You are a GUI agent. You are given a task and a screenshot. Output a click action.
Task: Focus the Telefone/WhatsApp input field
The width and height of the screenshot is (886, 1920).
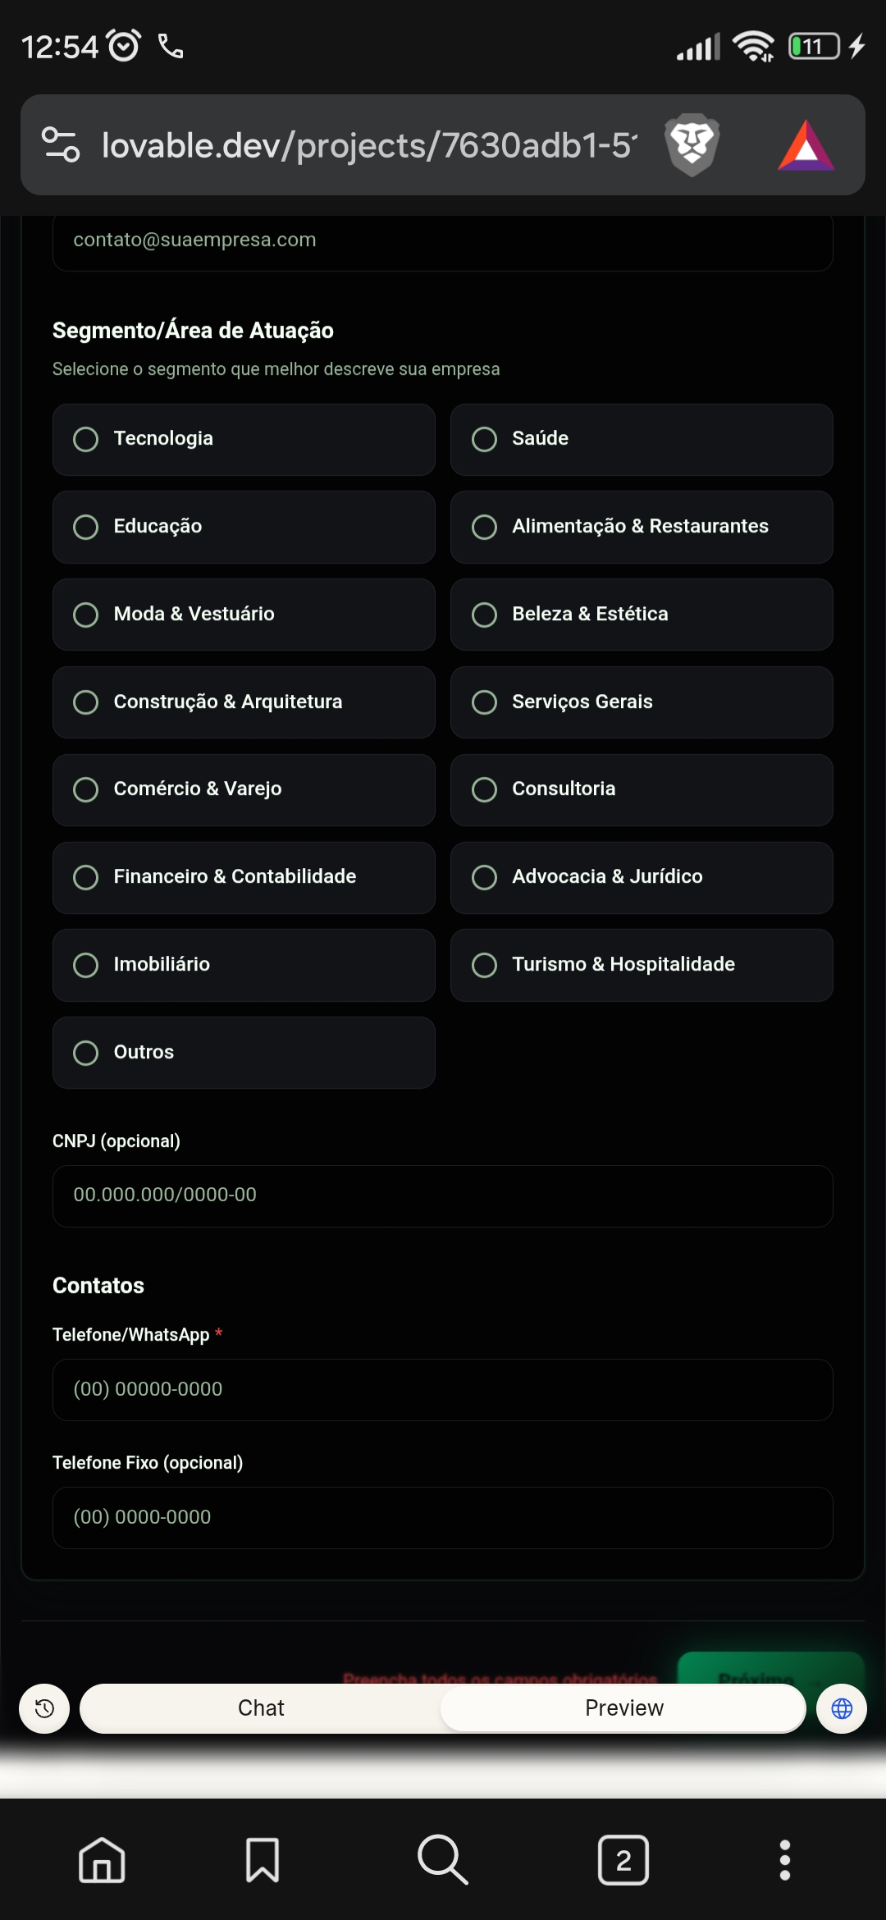[x=443, y=1389]
